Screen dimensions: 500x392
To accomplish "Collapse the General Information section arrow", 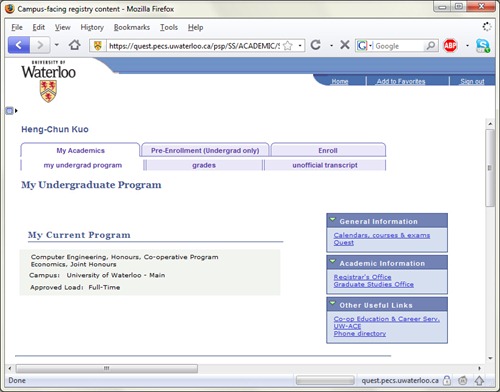I will (332, 220).
